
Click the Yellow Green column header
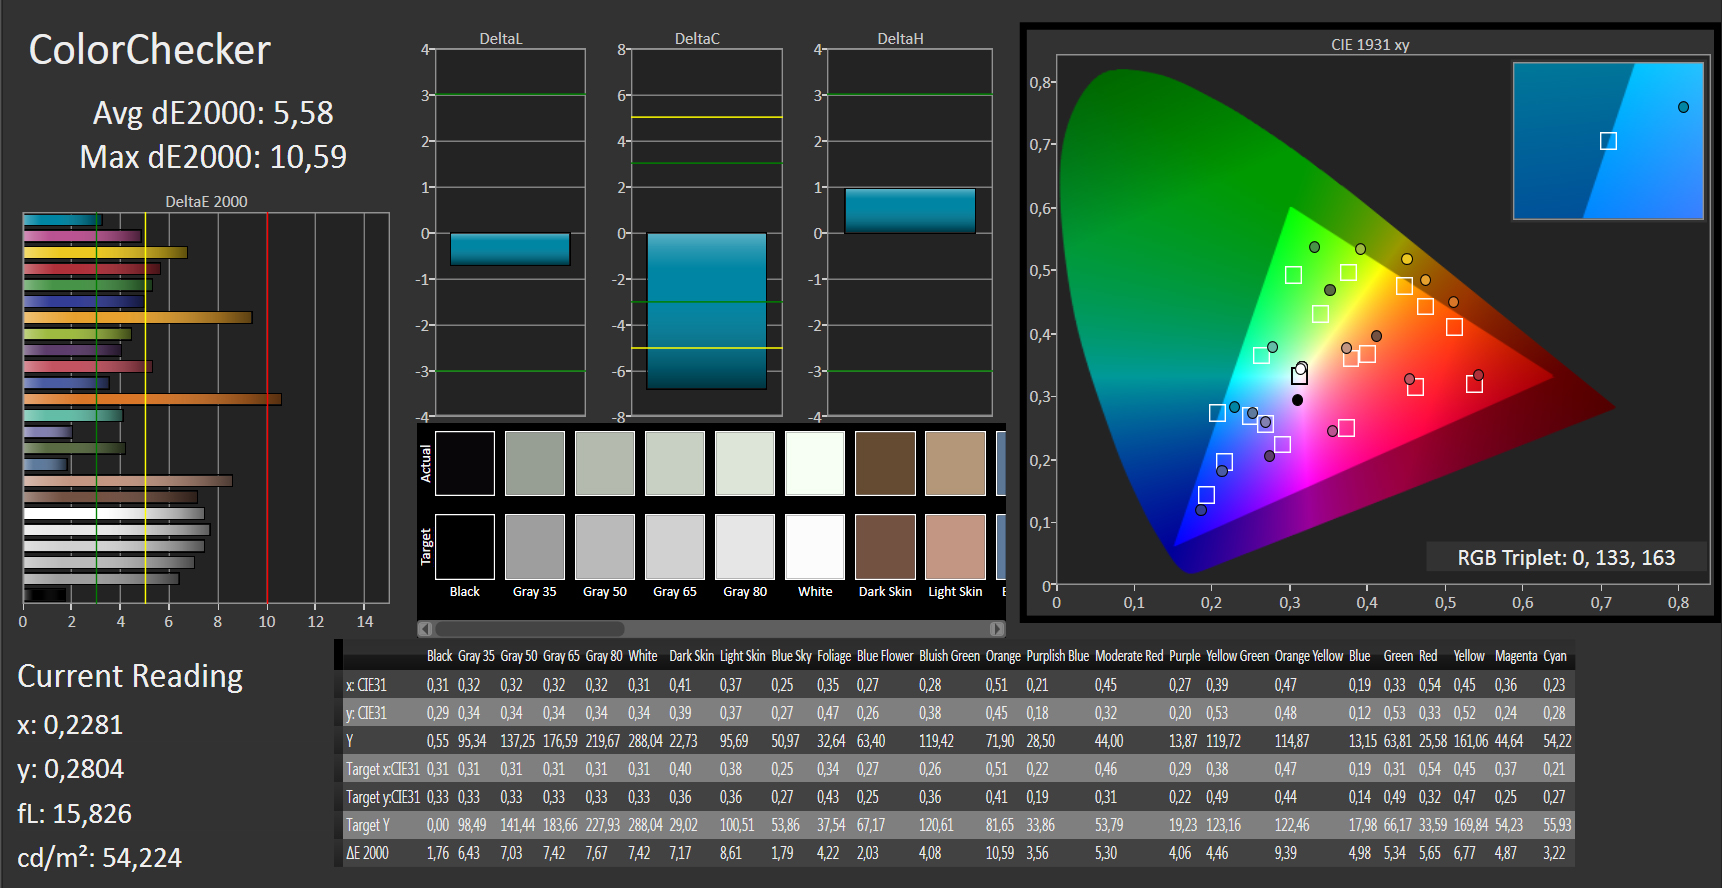click(1237, 656)
